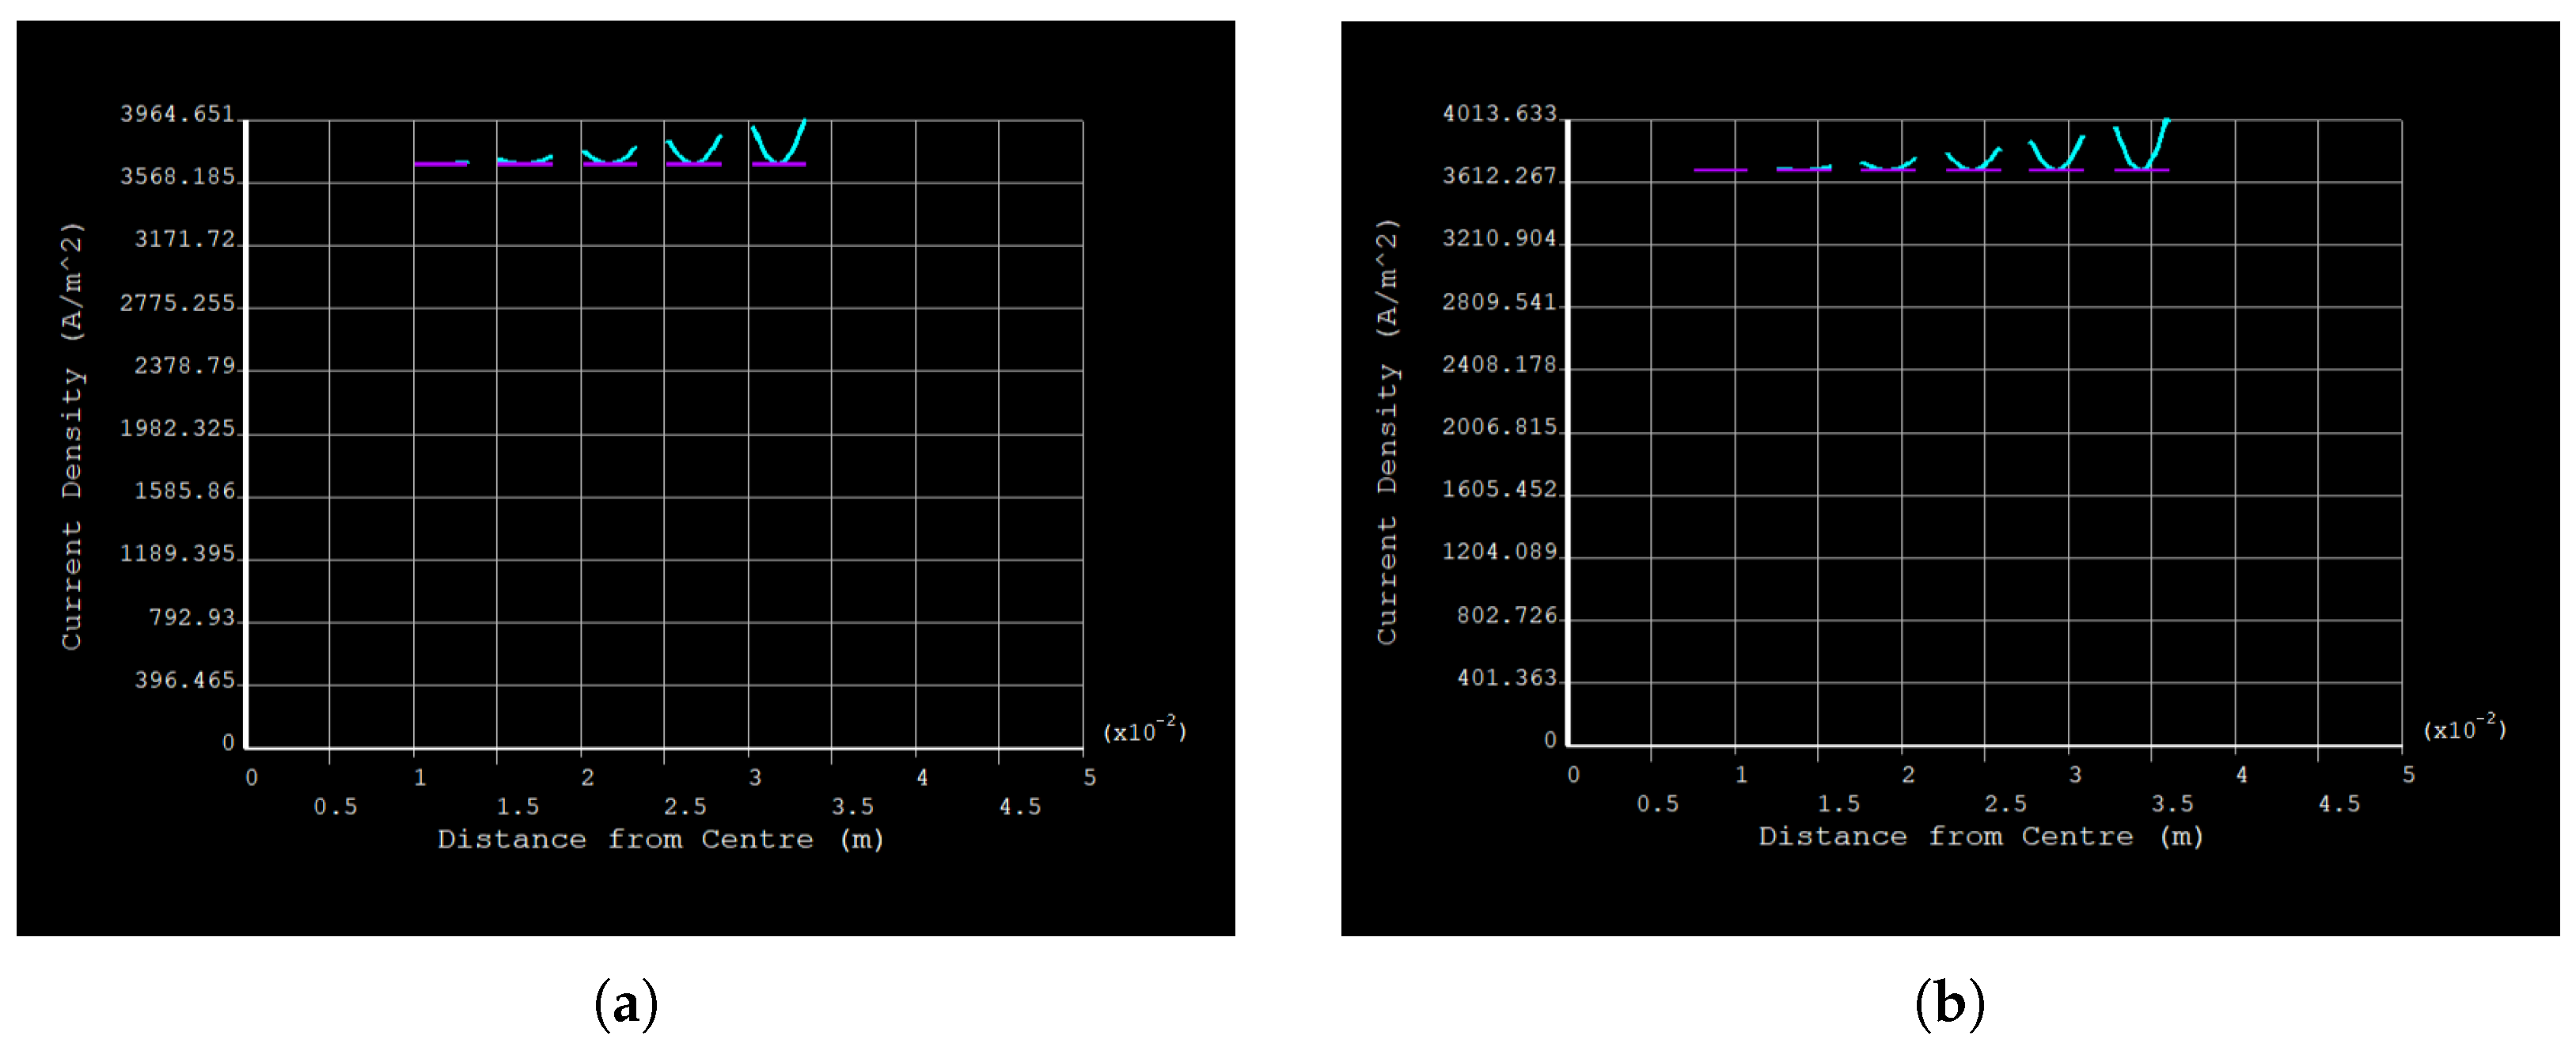This screenshot has width=2576, height=1051.
Task: Click the 4.5 x-axis tick in the left plot
Action: [x=1020, y=807]
